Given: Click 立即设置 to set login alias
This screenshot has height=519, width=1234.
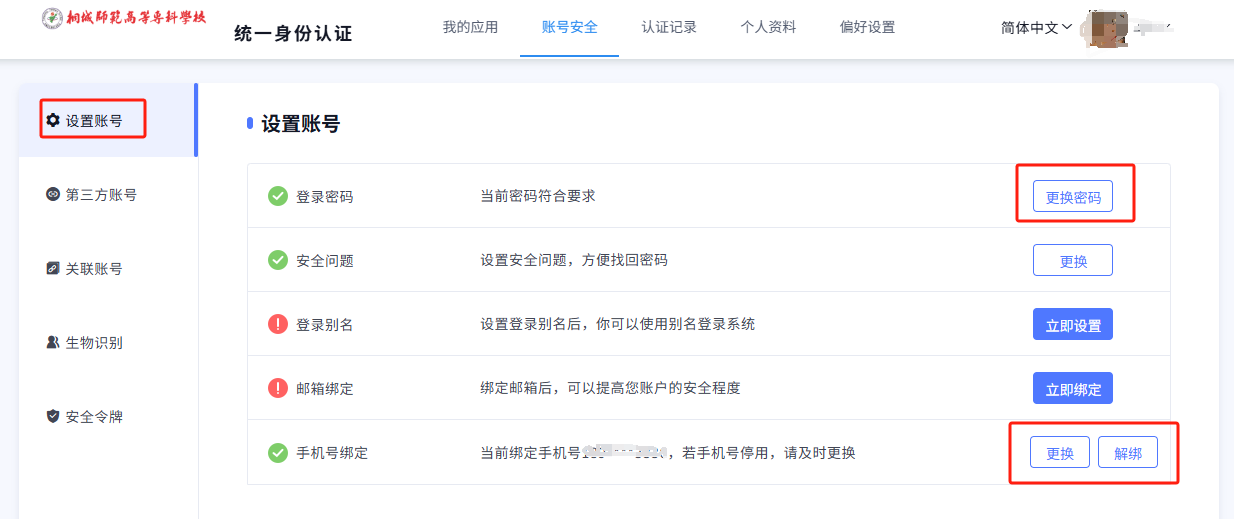Looking at the screenshot, I should pos(1072,325).
